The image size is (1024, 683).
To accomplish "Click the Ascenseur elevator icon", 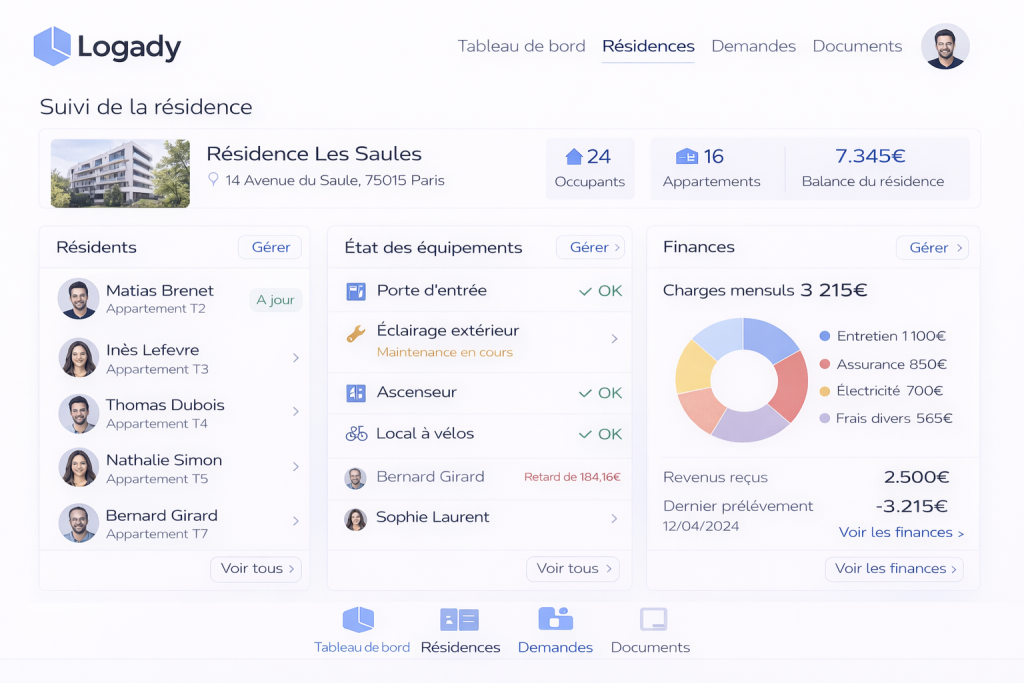I will pyautogui.click(x=356, y=393).
